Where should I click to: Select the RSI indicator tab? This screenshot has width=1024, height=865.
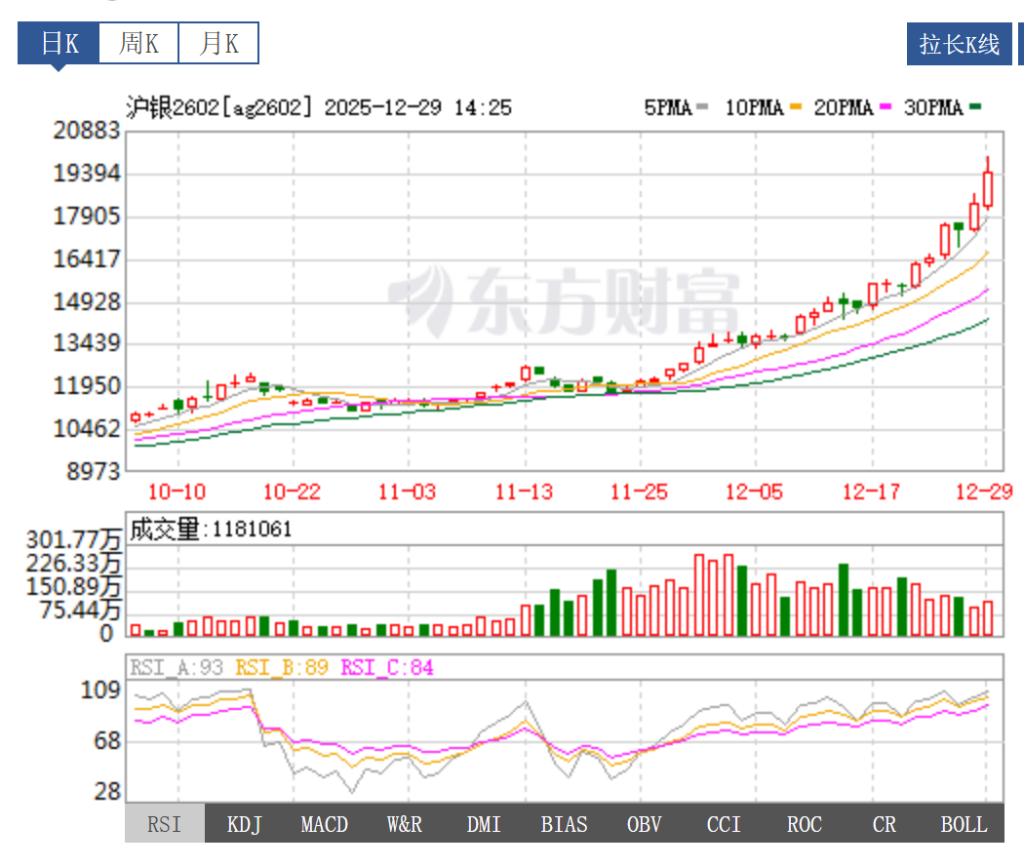[164, 824]
